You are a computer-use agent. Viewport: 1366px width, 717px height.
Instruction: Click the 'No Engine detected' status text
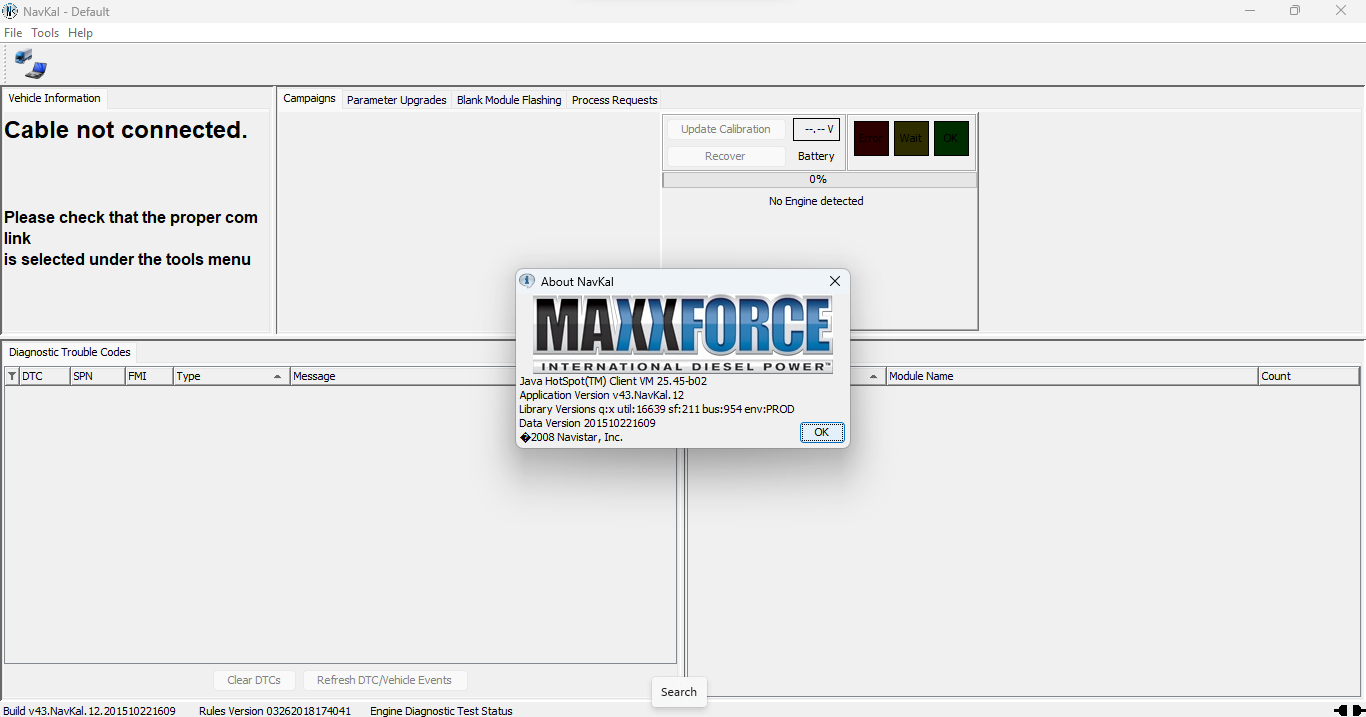pos(816,201)
